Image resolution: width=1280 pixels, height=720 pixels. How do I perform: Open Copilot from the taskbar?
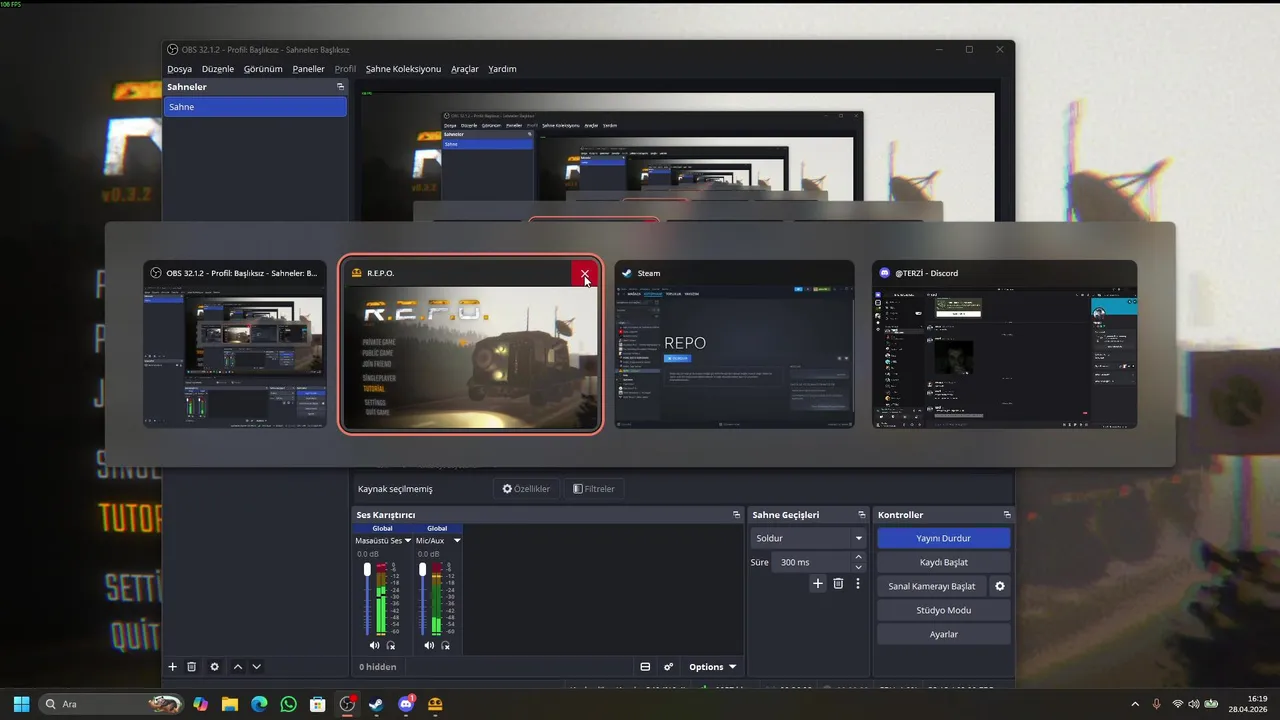pos(201,704)
